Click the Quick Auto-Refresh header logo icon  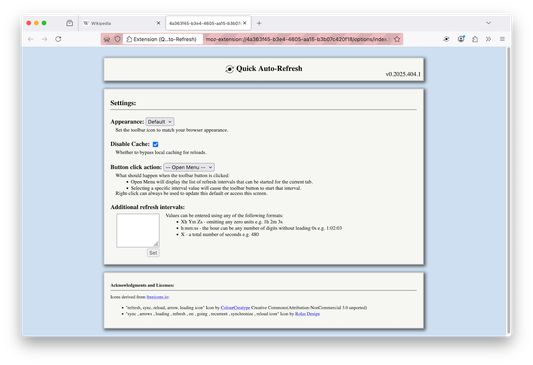229,69
